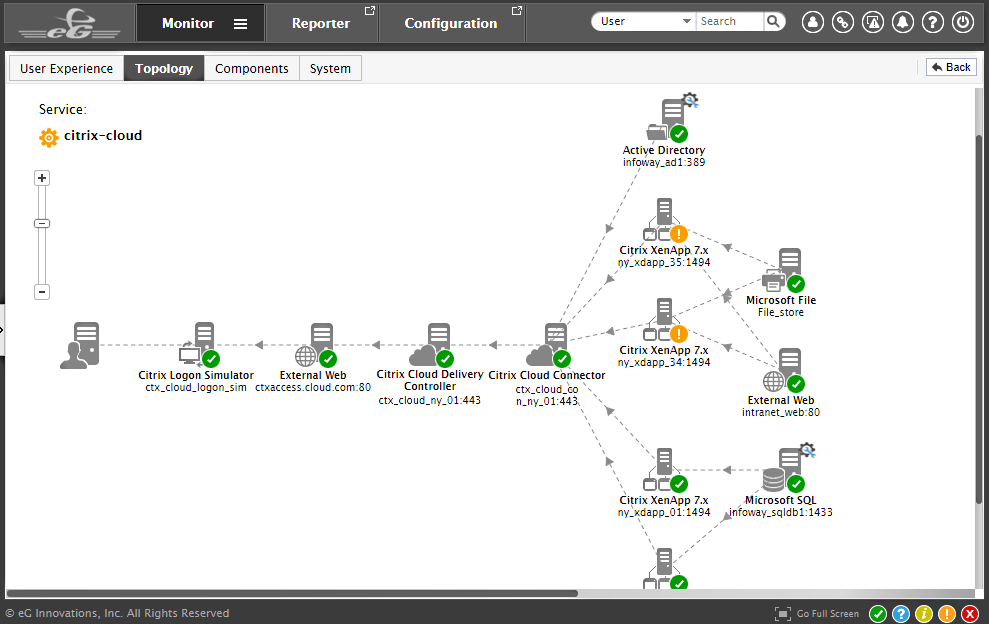This screenshot has height=624, width=989.
Task: Open the help question mark icon
Action: tap(933, 22)
